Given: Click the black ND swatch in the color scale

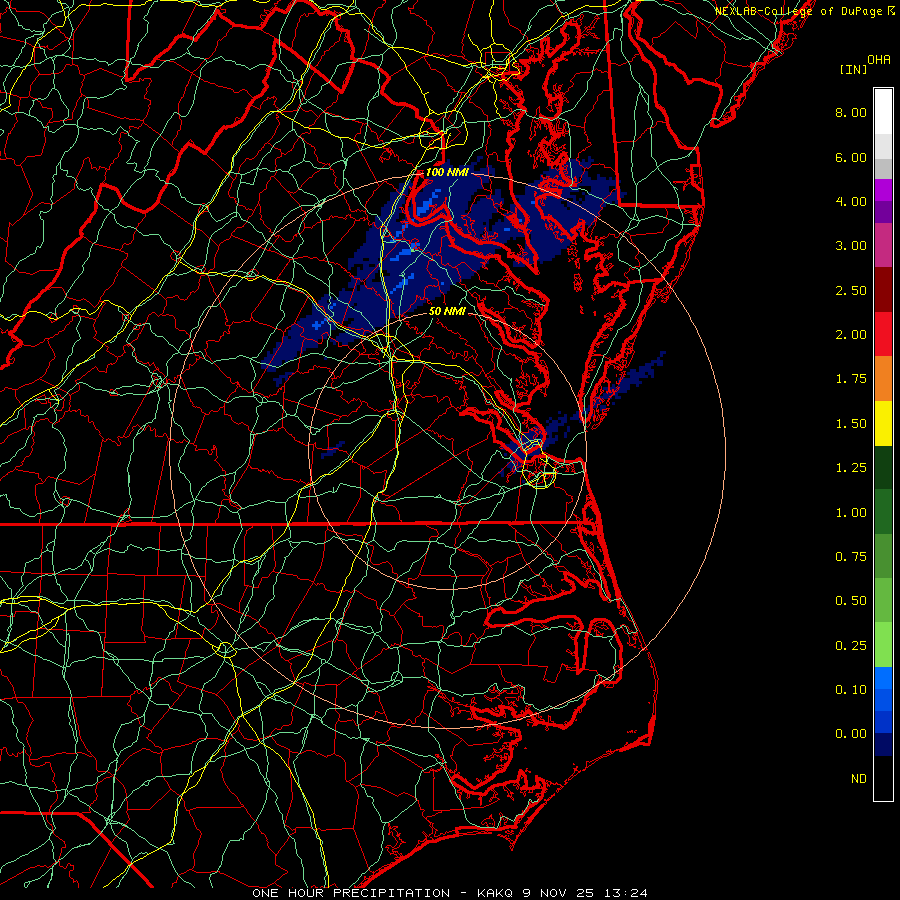Looking at the screenshot, I should 883,778.
